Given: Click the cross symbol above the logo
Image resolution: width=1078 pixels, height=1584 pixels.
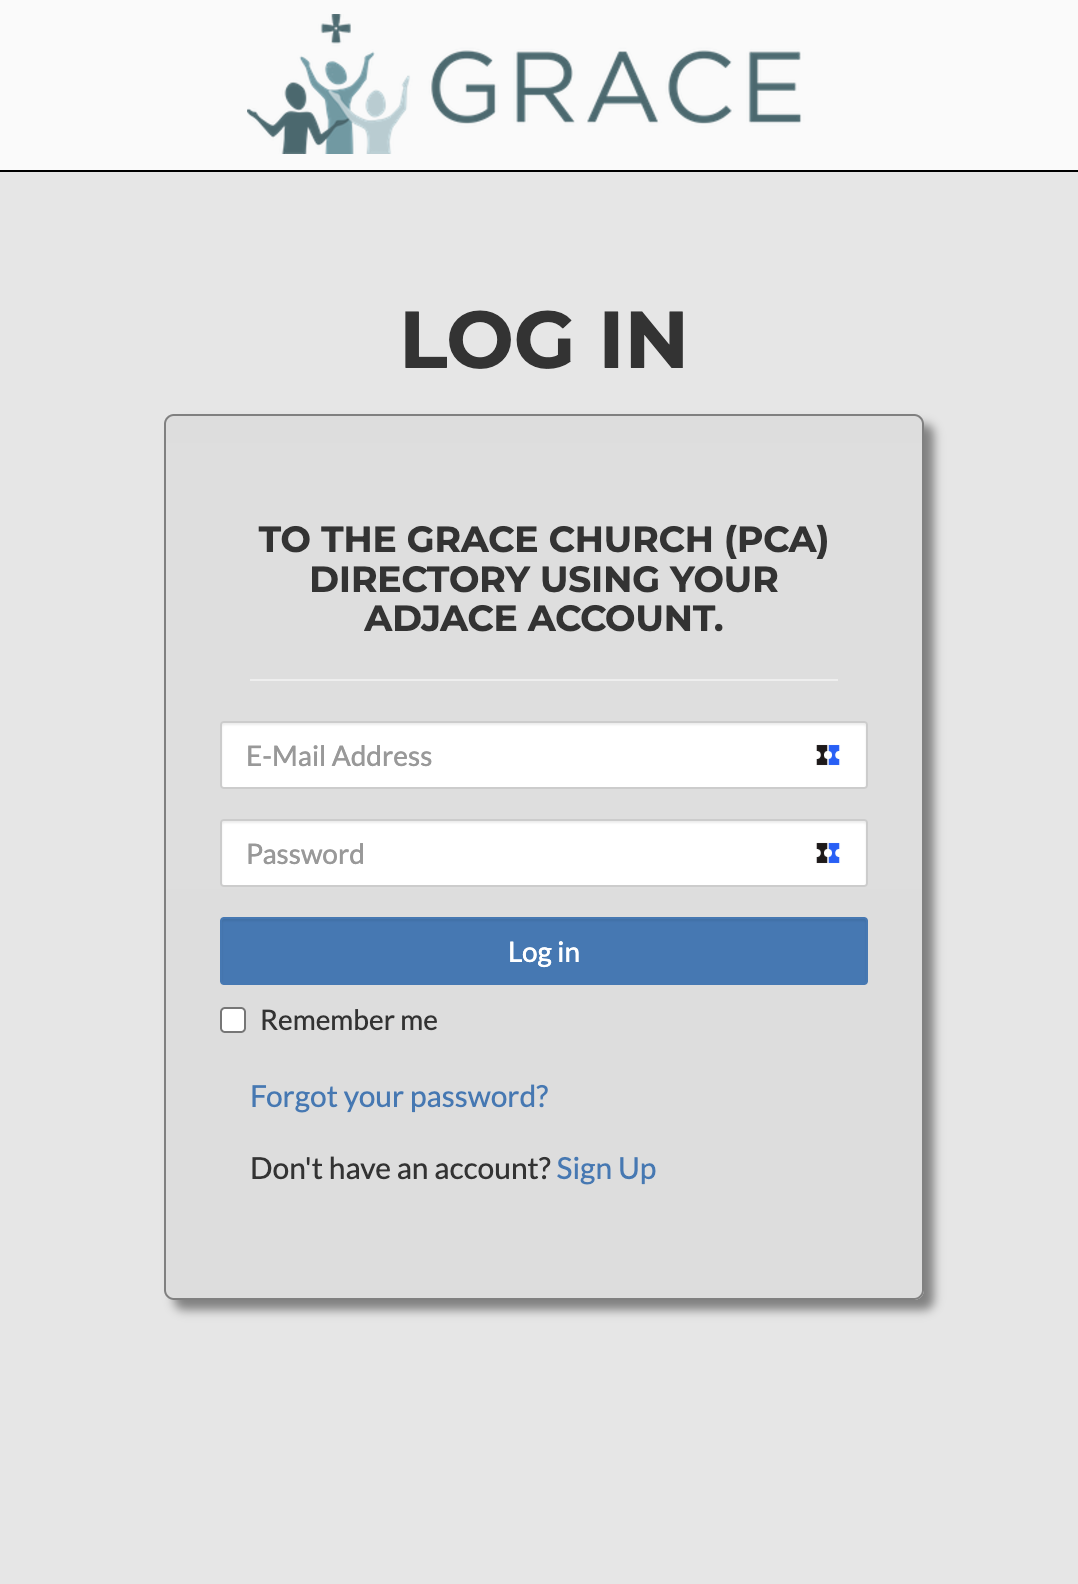Looking at the screenshot, I should click(x=336, y=28).
